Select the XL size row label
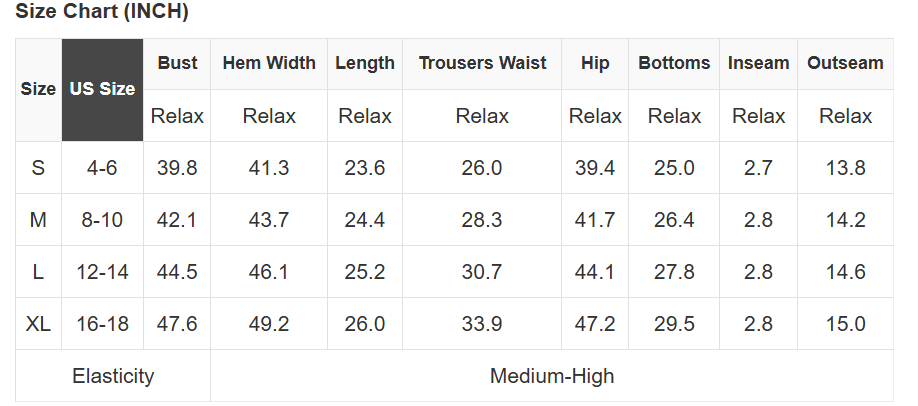Image resolution: width=918 pixels, height=406 pixels. 38,323
